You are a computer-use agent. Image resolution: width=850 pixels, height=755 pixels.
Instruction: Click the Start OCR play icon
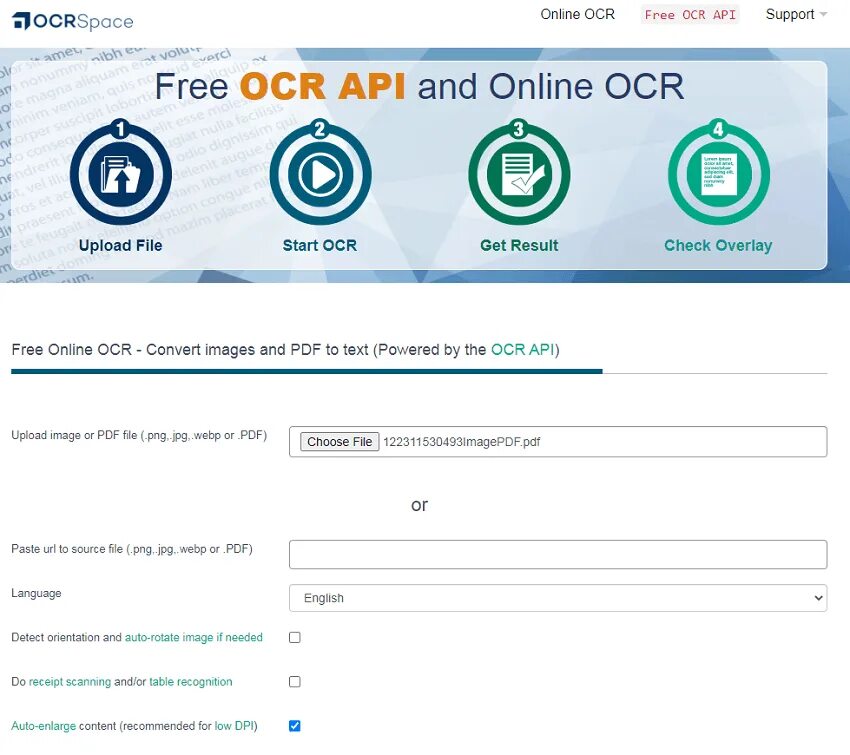320,175
